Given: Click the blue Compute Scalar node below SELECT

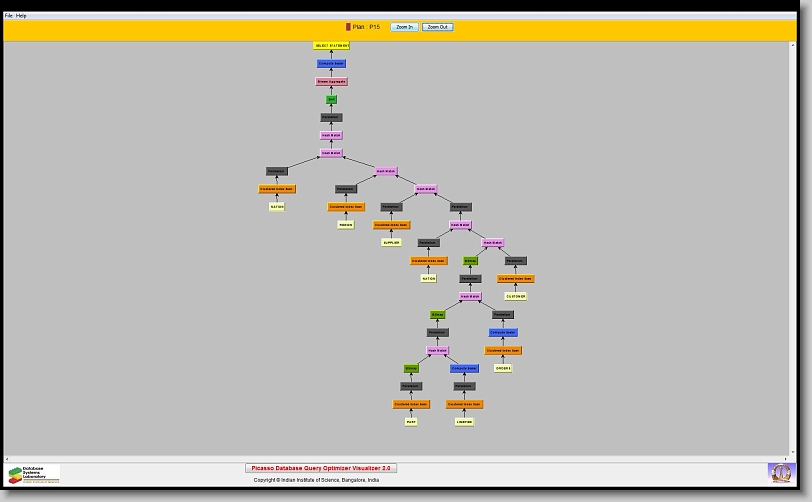Looking at the screenshot, I should (332, 63).
